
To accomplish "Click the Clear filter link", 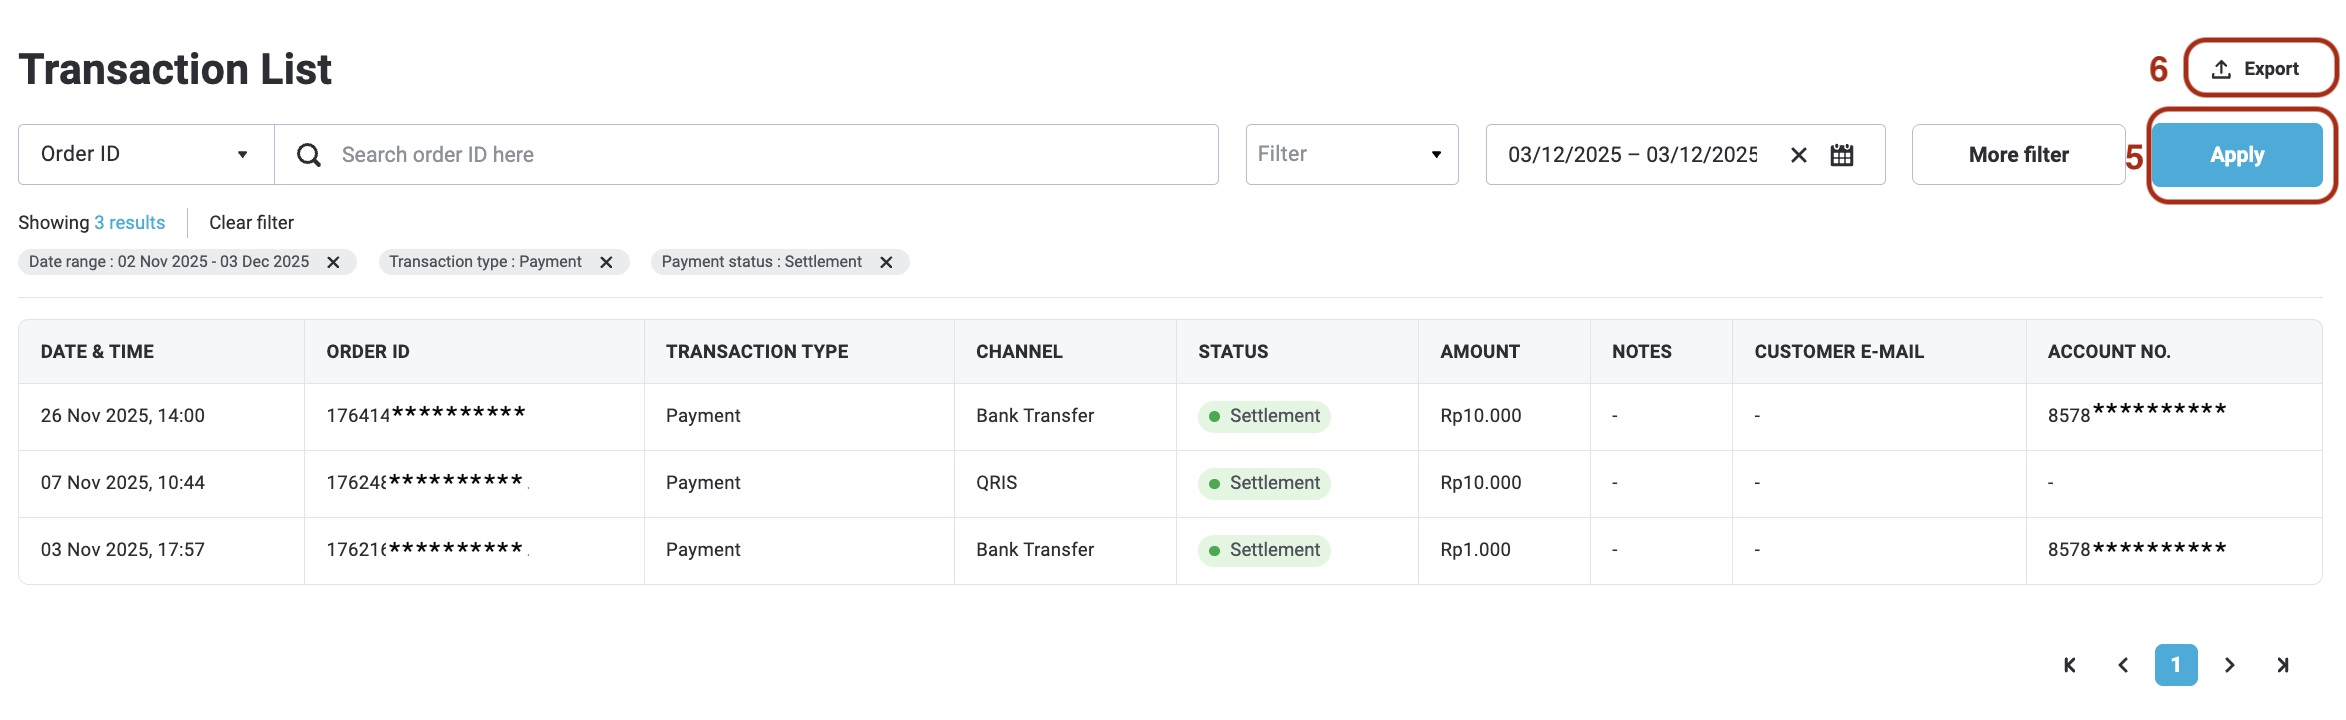I will tap(251, 223).
